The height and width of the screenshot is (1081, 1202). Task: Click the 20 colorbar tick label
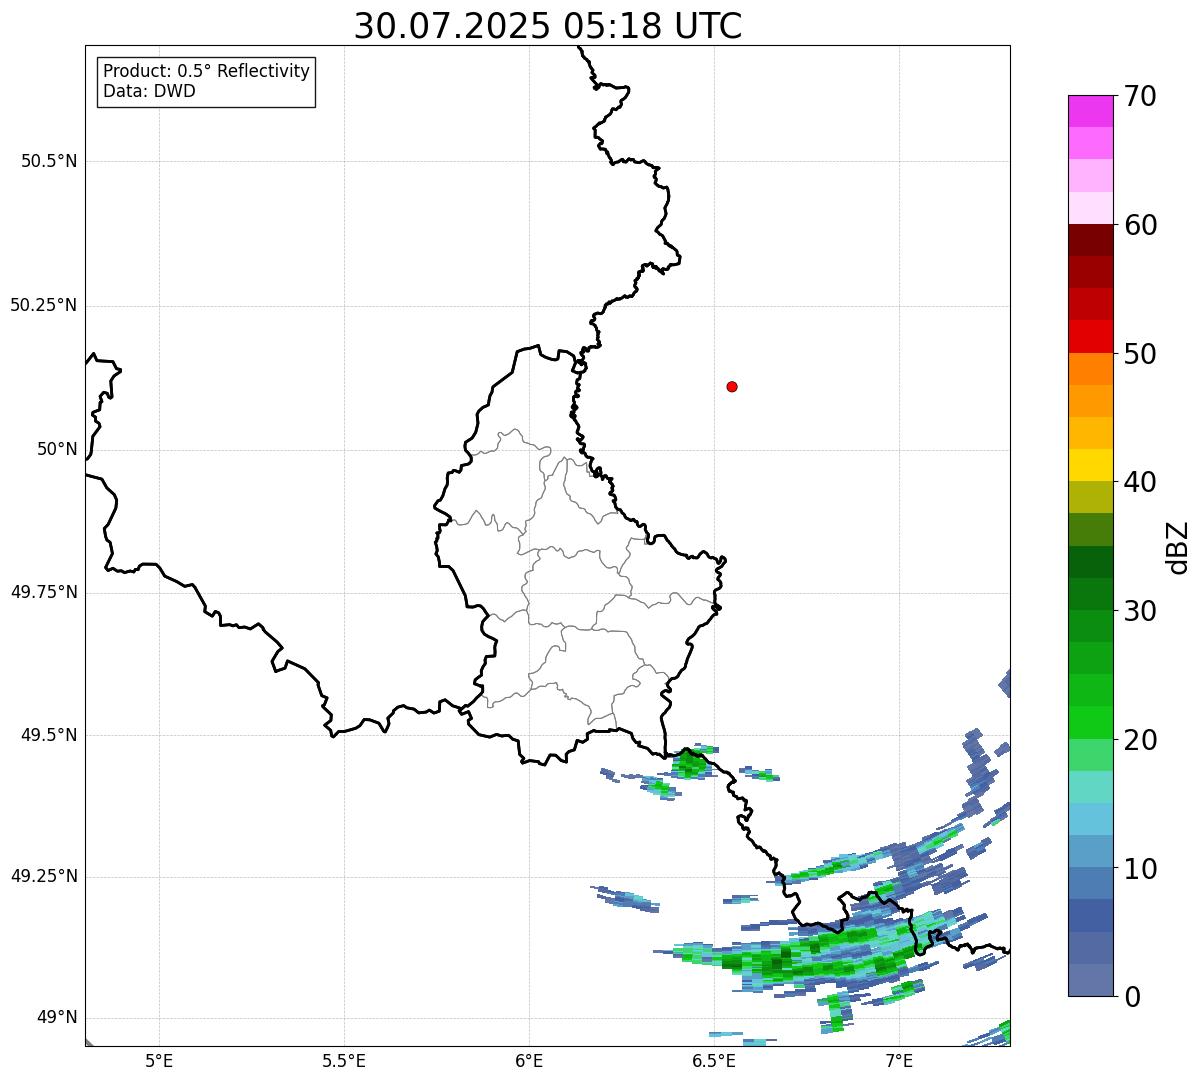pyautogui.click(x=1140, y=740)
